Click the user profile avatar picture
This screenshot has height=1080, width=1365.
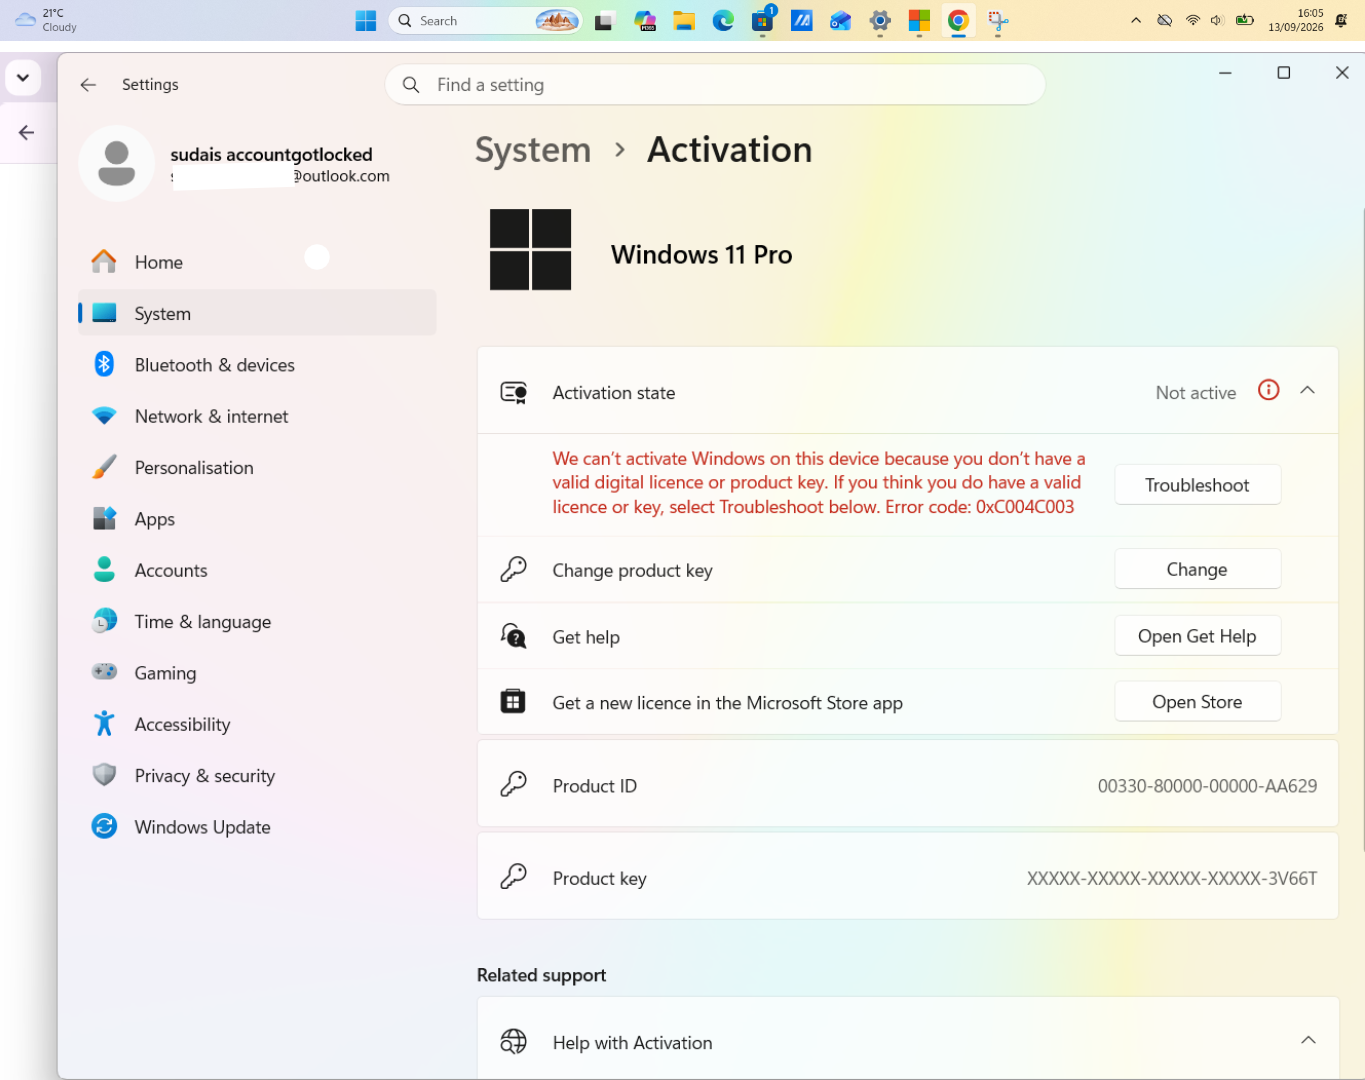pyautogui.click(x=116, y=163)
